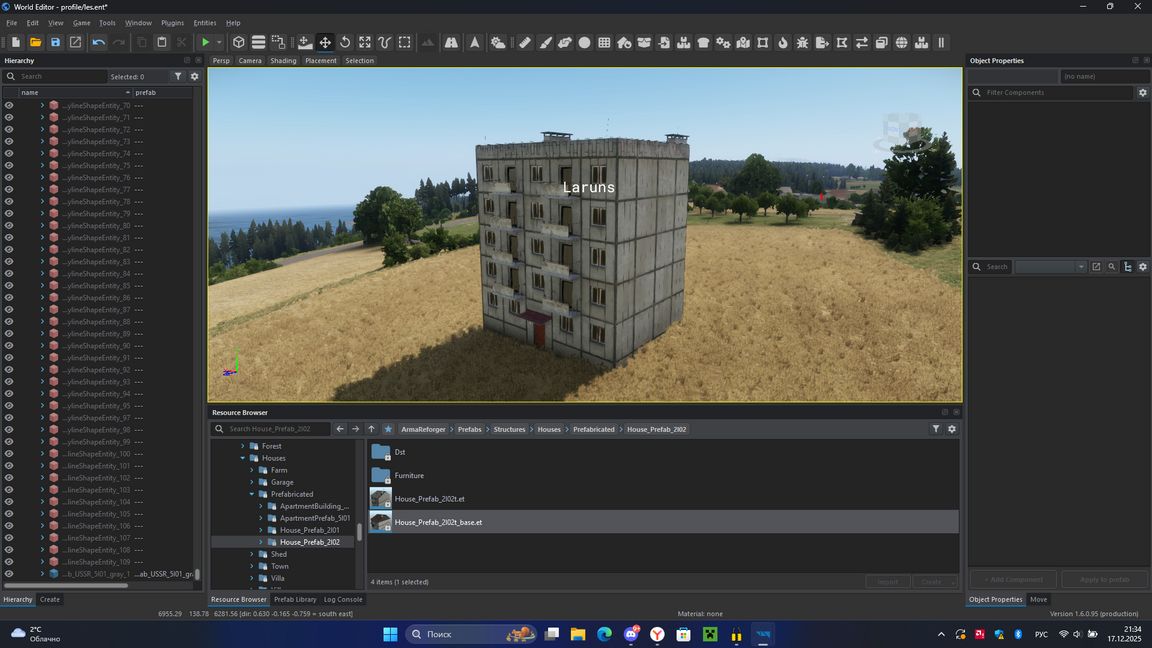Click the globe icon in toolbar
Viewport: 1152px width, 648px height.
point(901,42)
